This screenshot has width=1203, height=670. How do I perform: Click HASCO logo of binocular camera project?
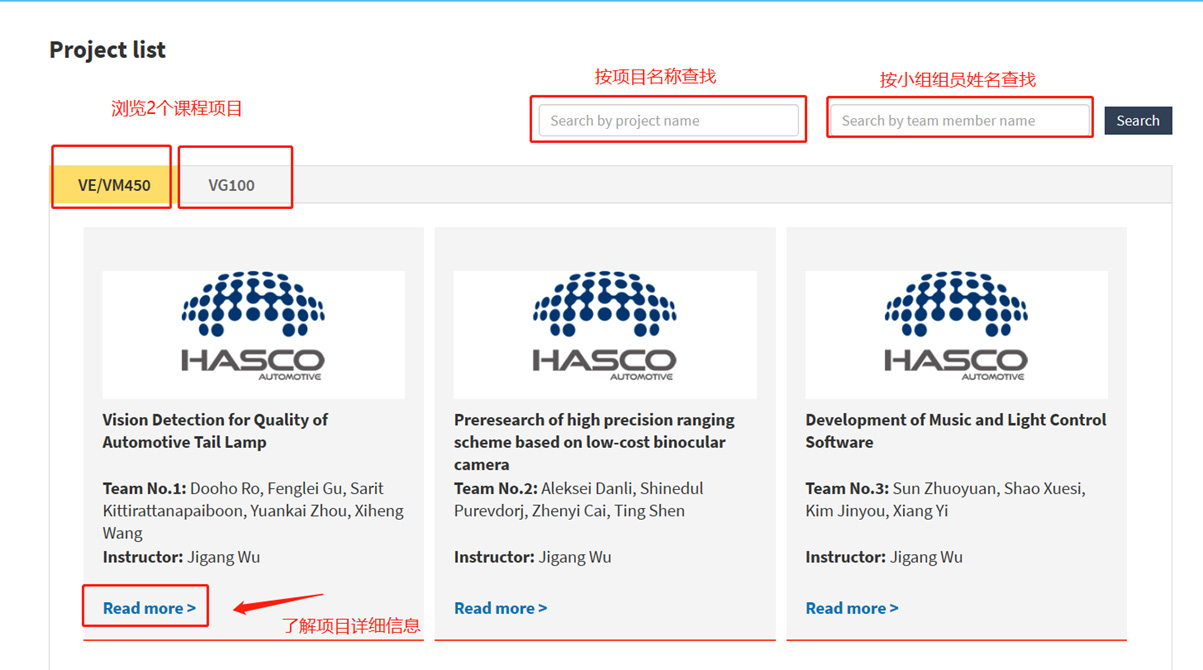tap(604, 334)
